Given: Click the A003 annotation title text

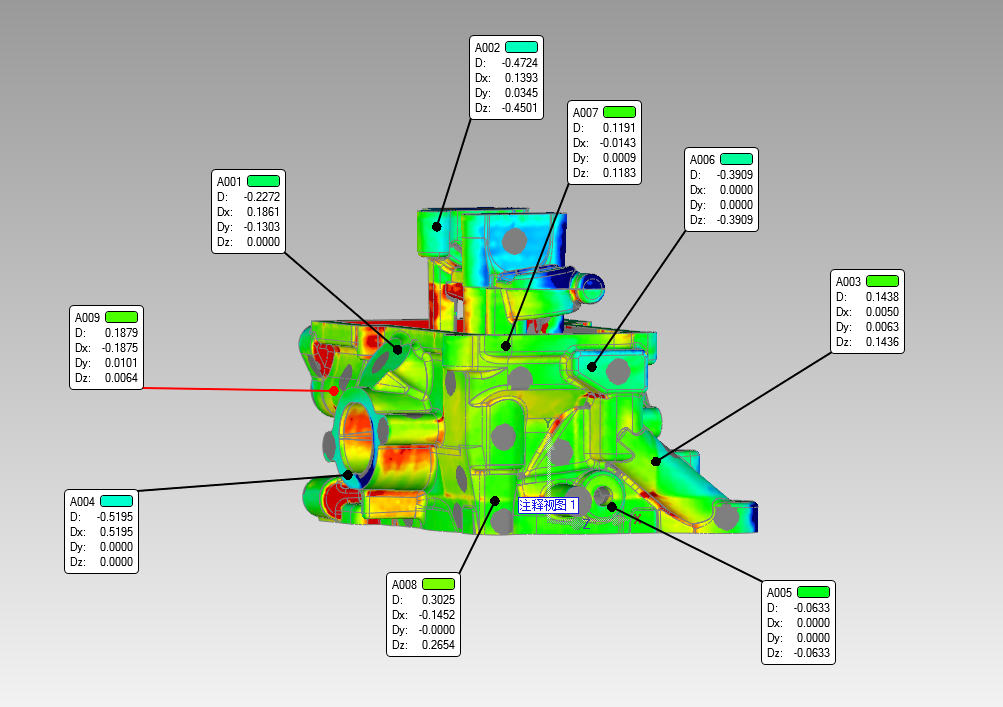Looking at the screenshot, I should point(848,282).
